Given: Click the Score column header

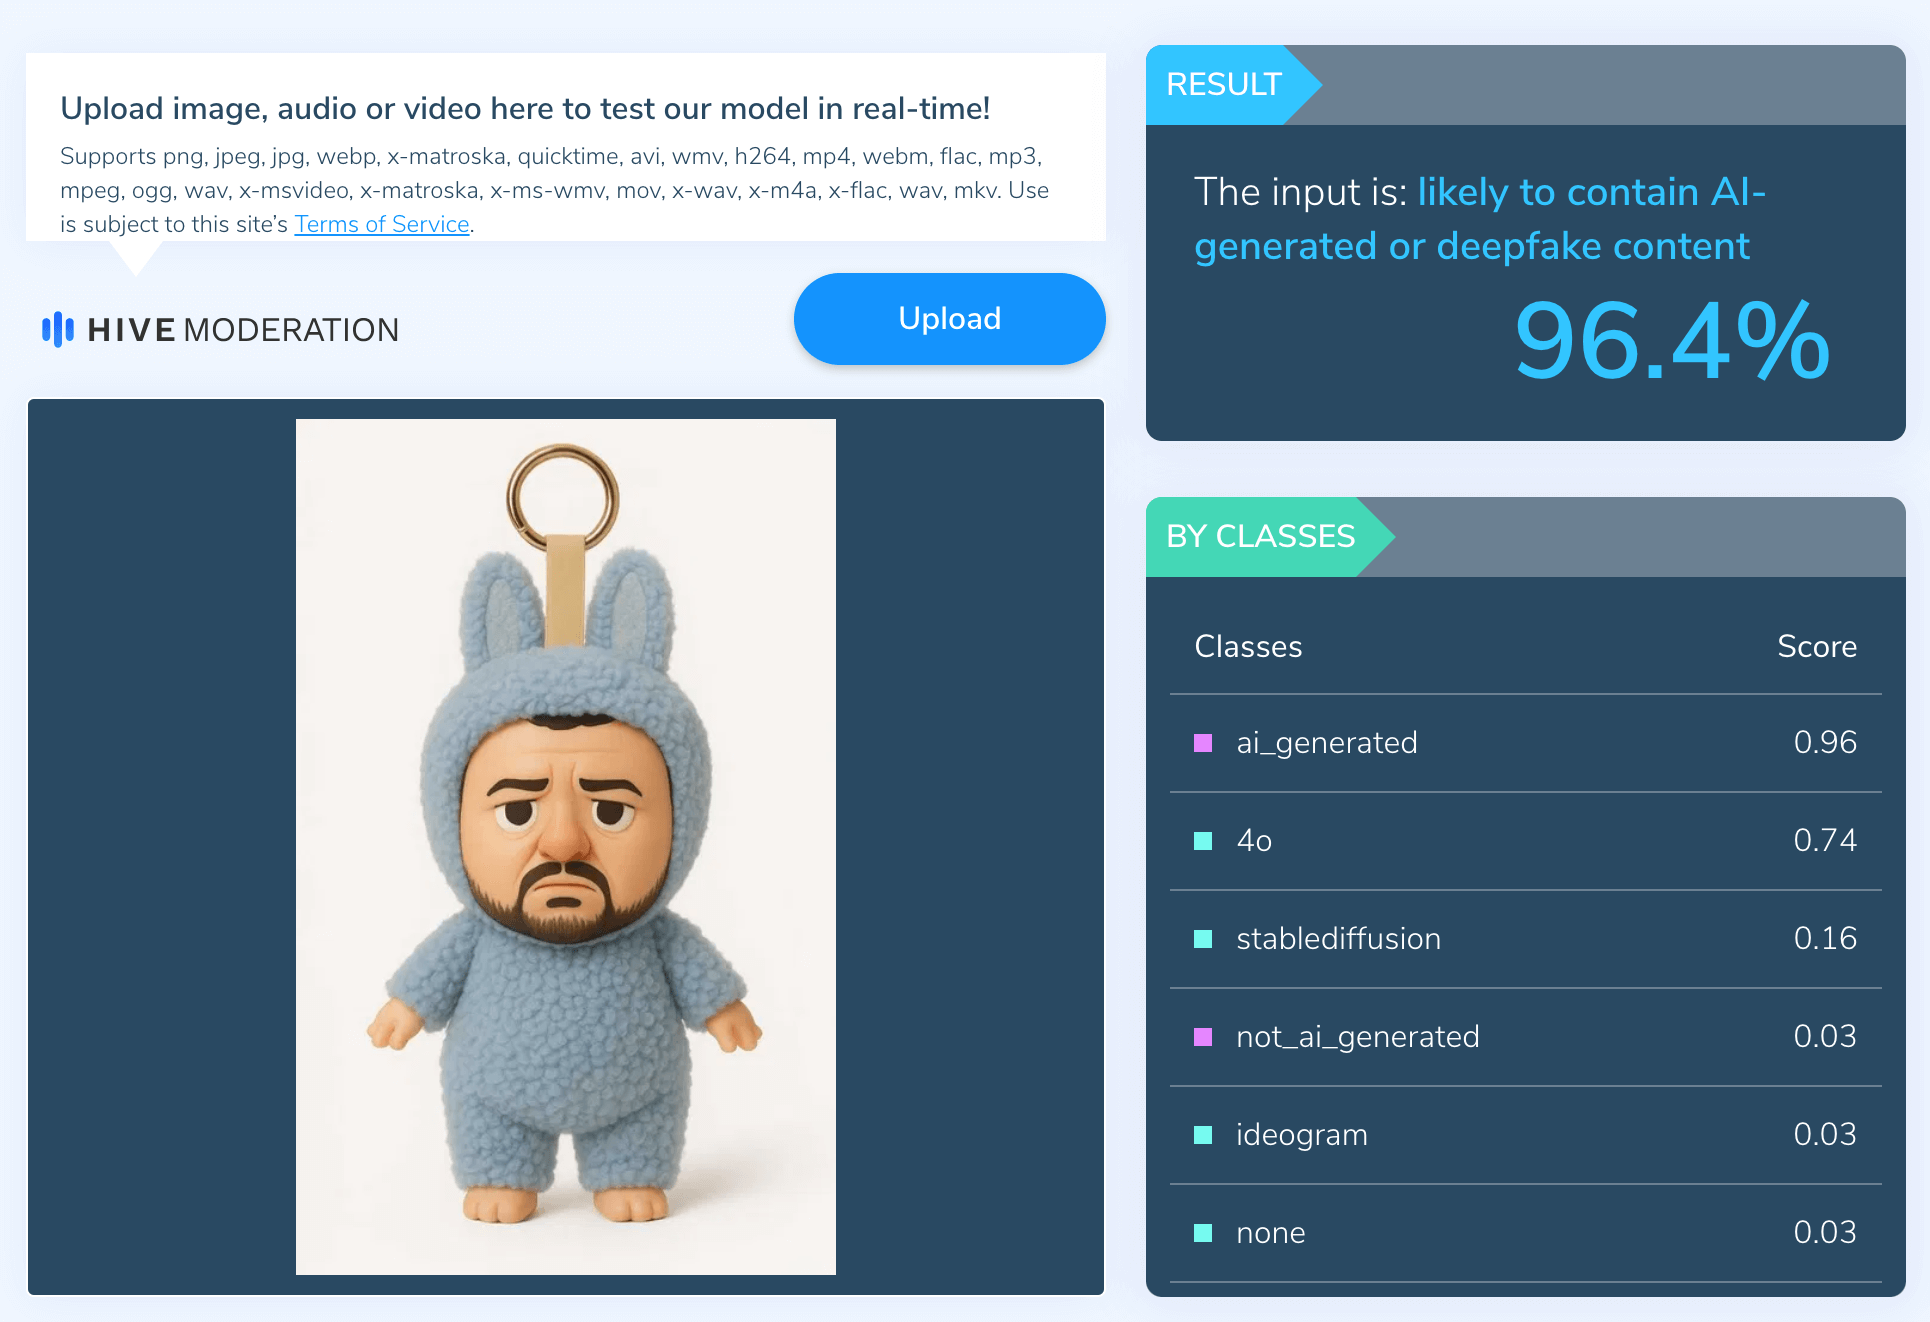Looking at the screenshot, I should 1817,647.
